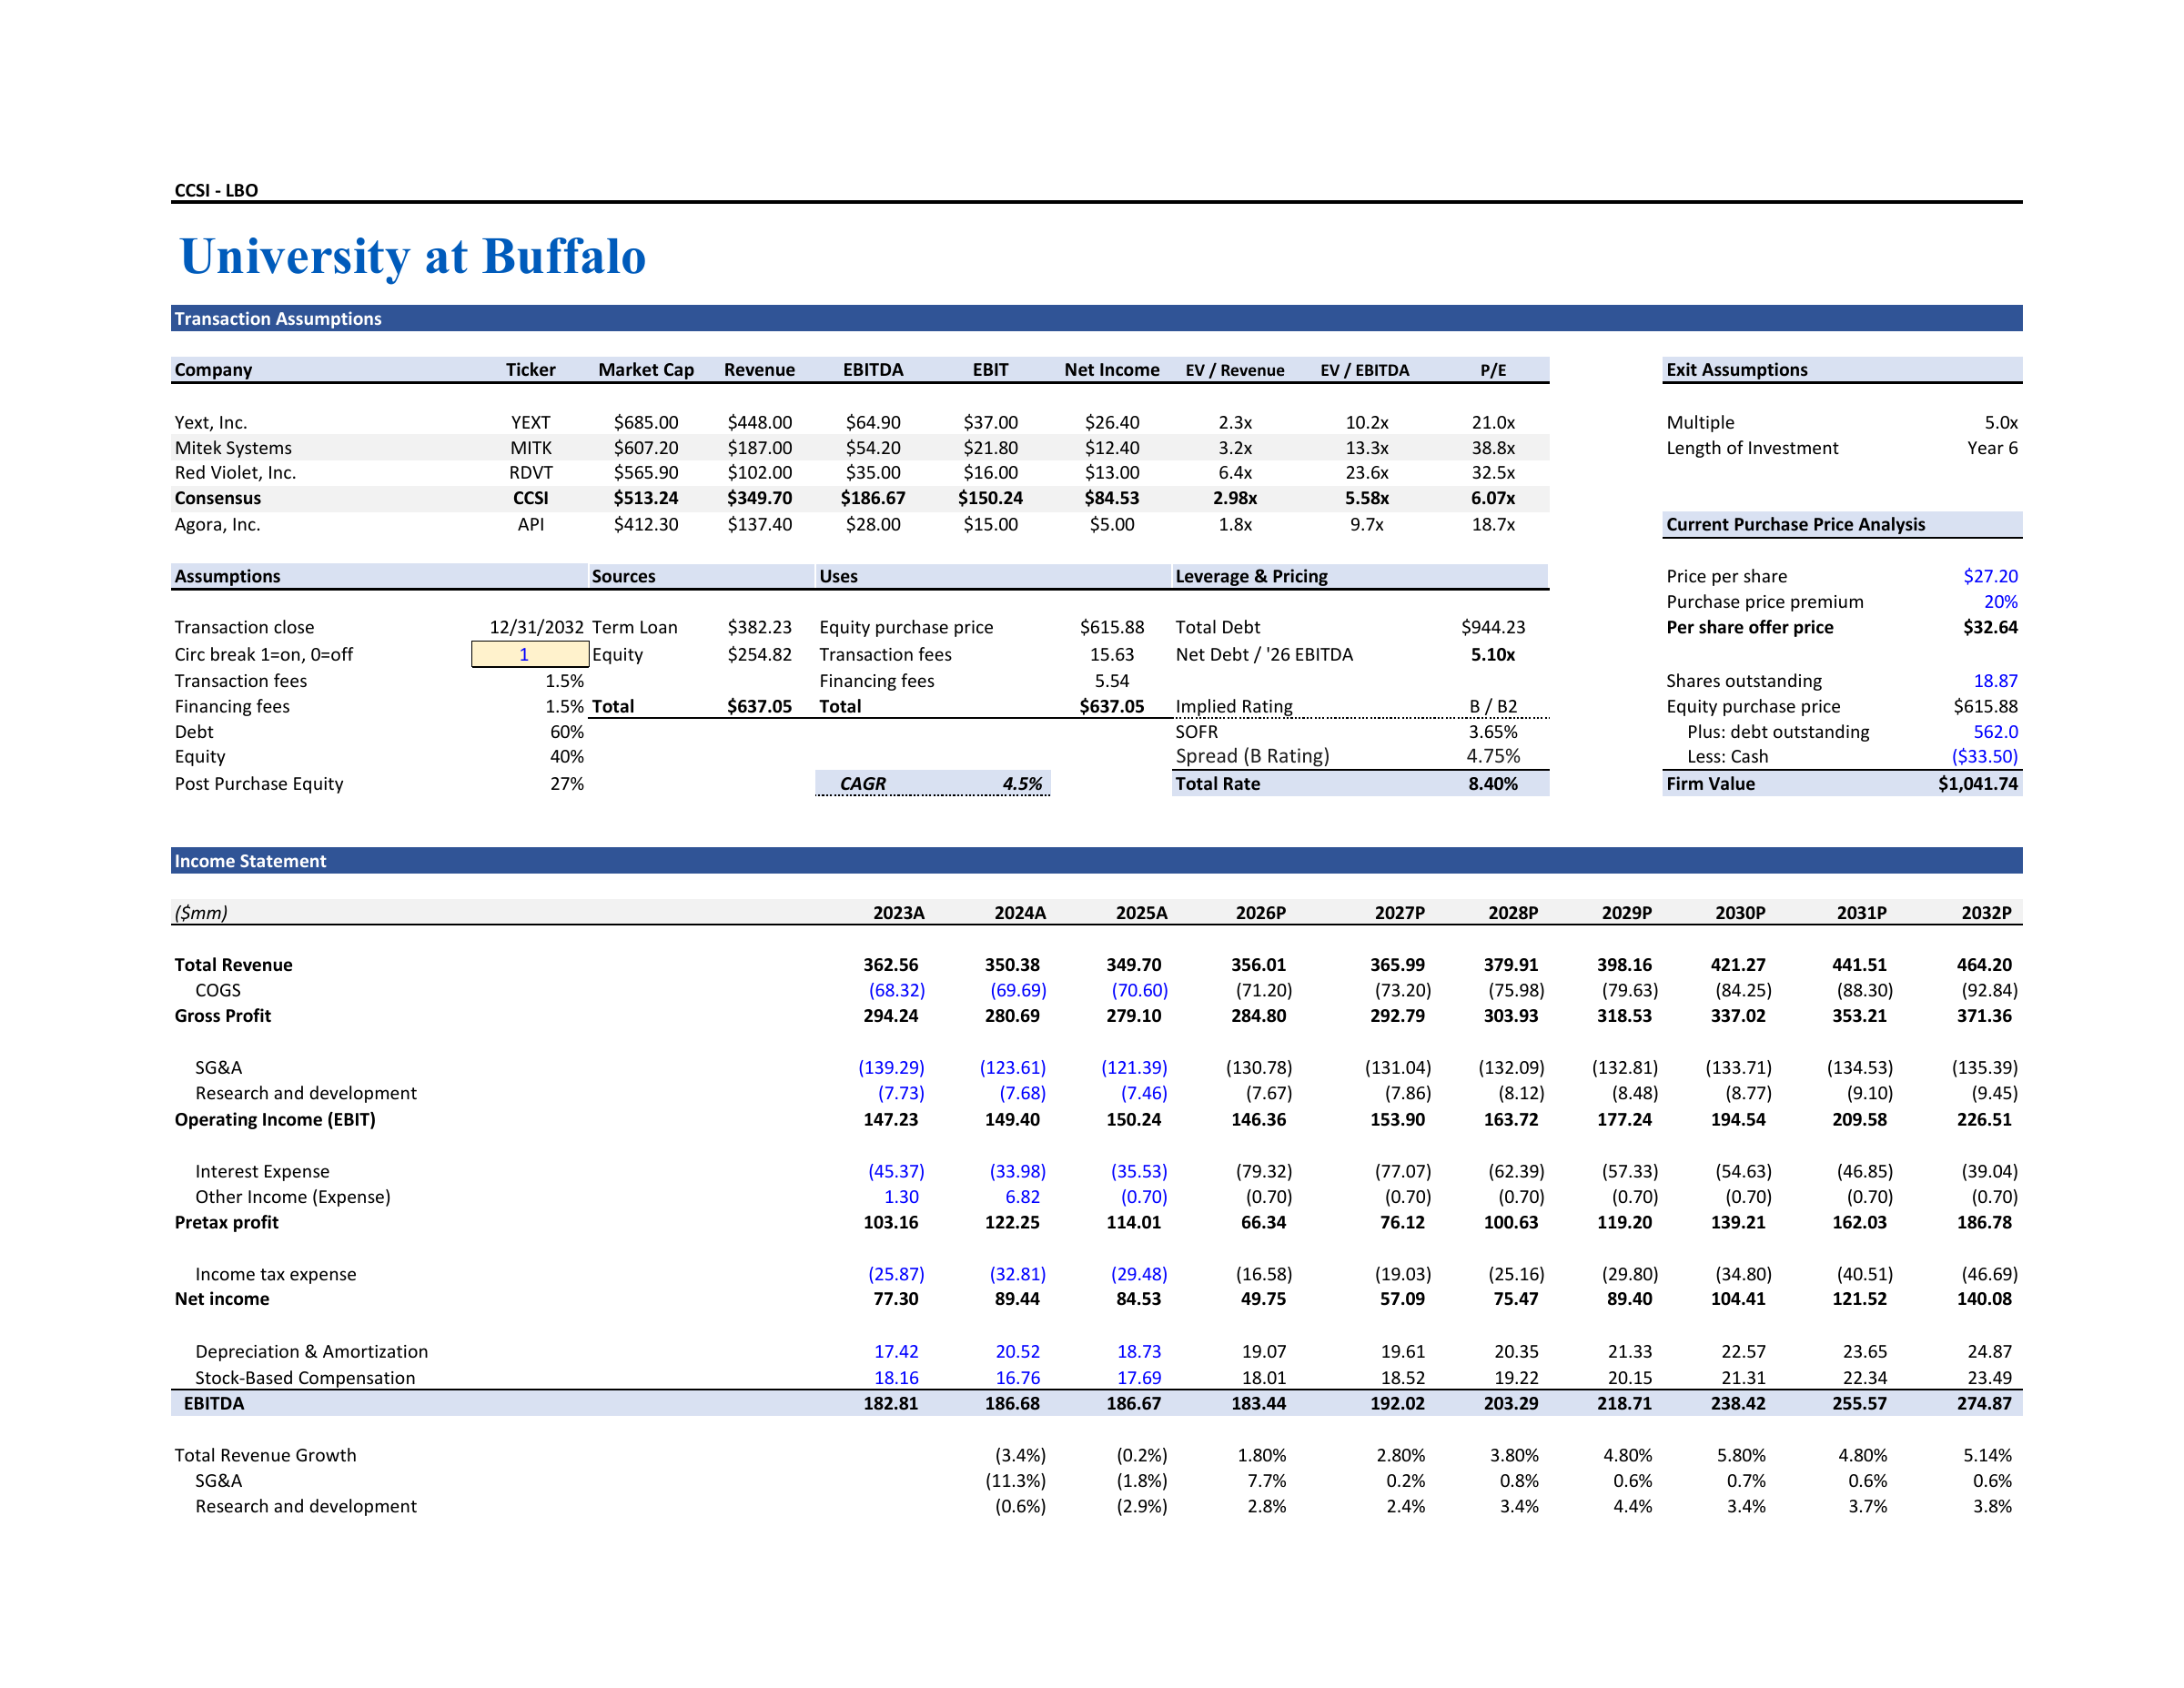
Task: Select the Post Purchase Equity 27% value
Action: click(x=567, y=784)
